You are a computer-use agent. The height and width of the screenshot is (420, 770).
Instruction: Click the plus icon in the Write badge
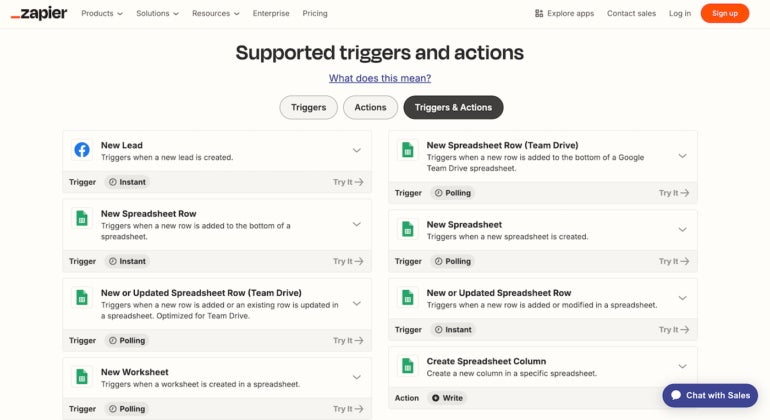(x=436, y=398)
